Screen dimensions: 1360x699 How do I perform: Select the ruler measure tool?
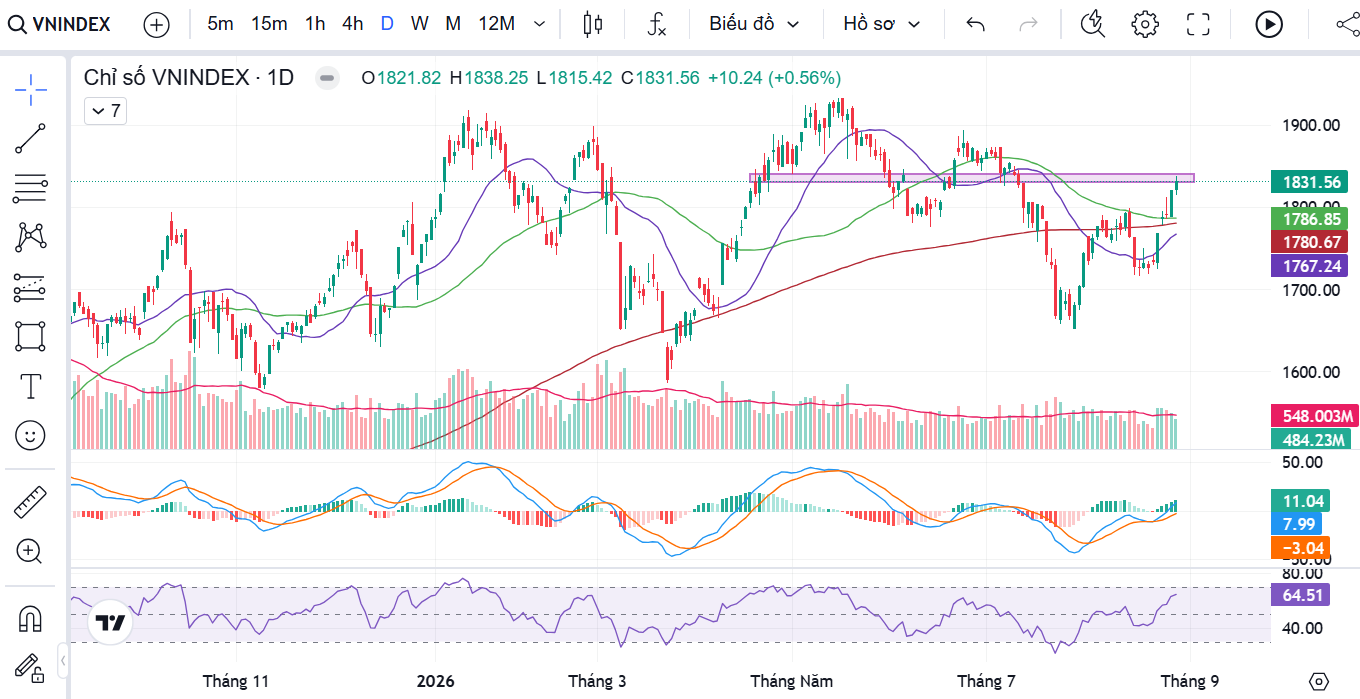[31, 502]
